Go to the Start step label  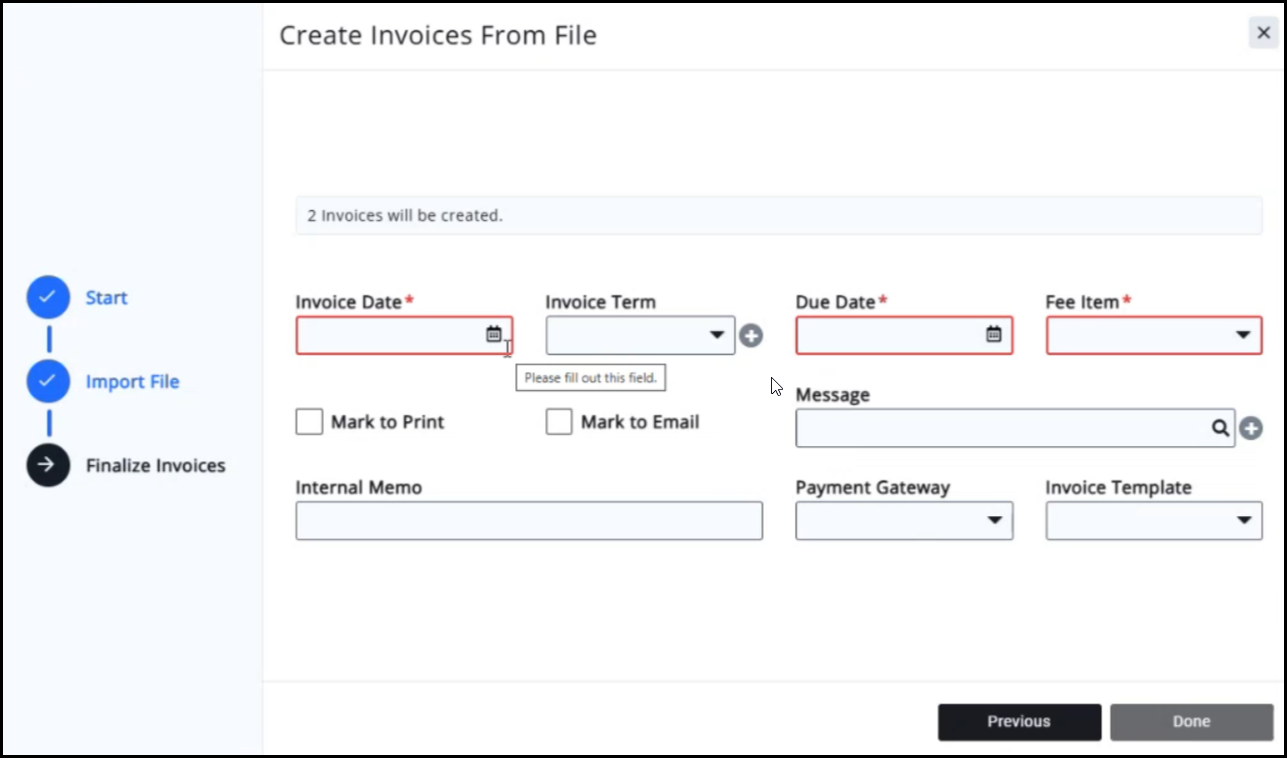106,298
